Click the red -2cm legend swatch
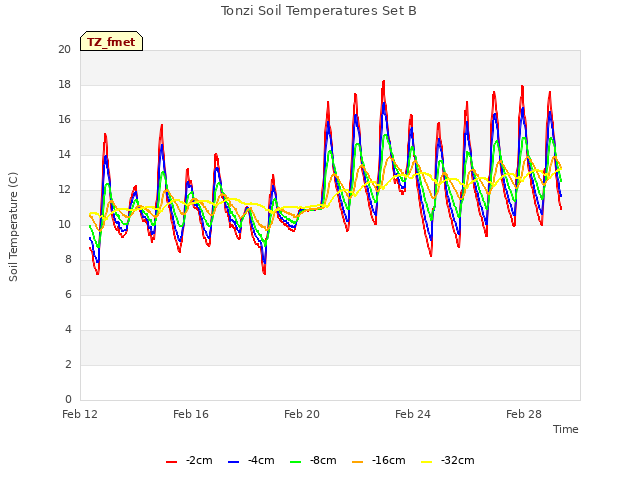The image size is (640, 480). 171,462
